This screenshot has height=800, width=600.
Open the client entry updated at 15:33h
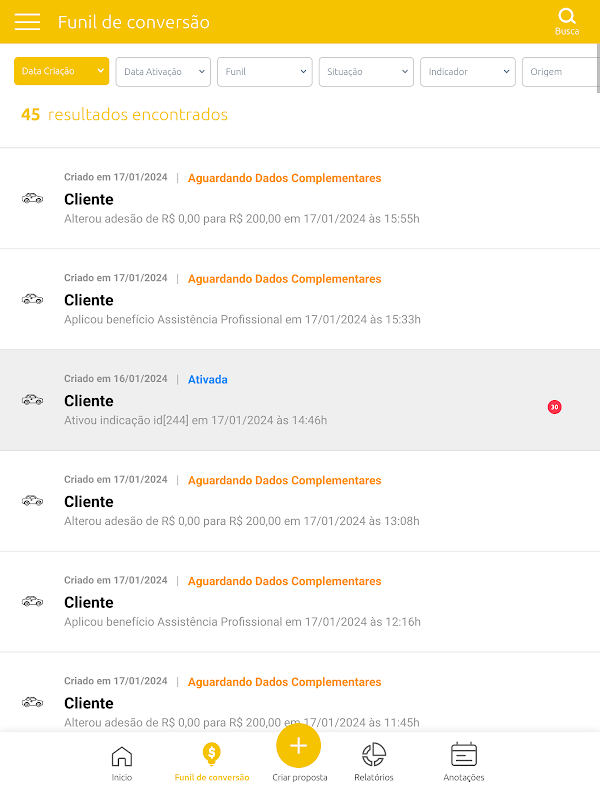tap(300, 299)
